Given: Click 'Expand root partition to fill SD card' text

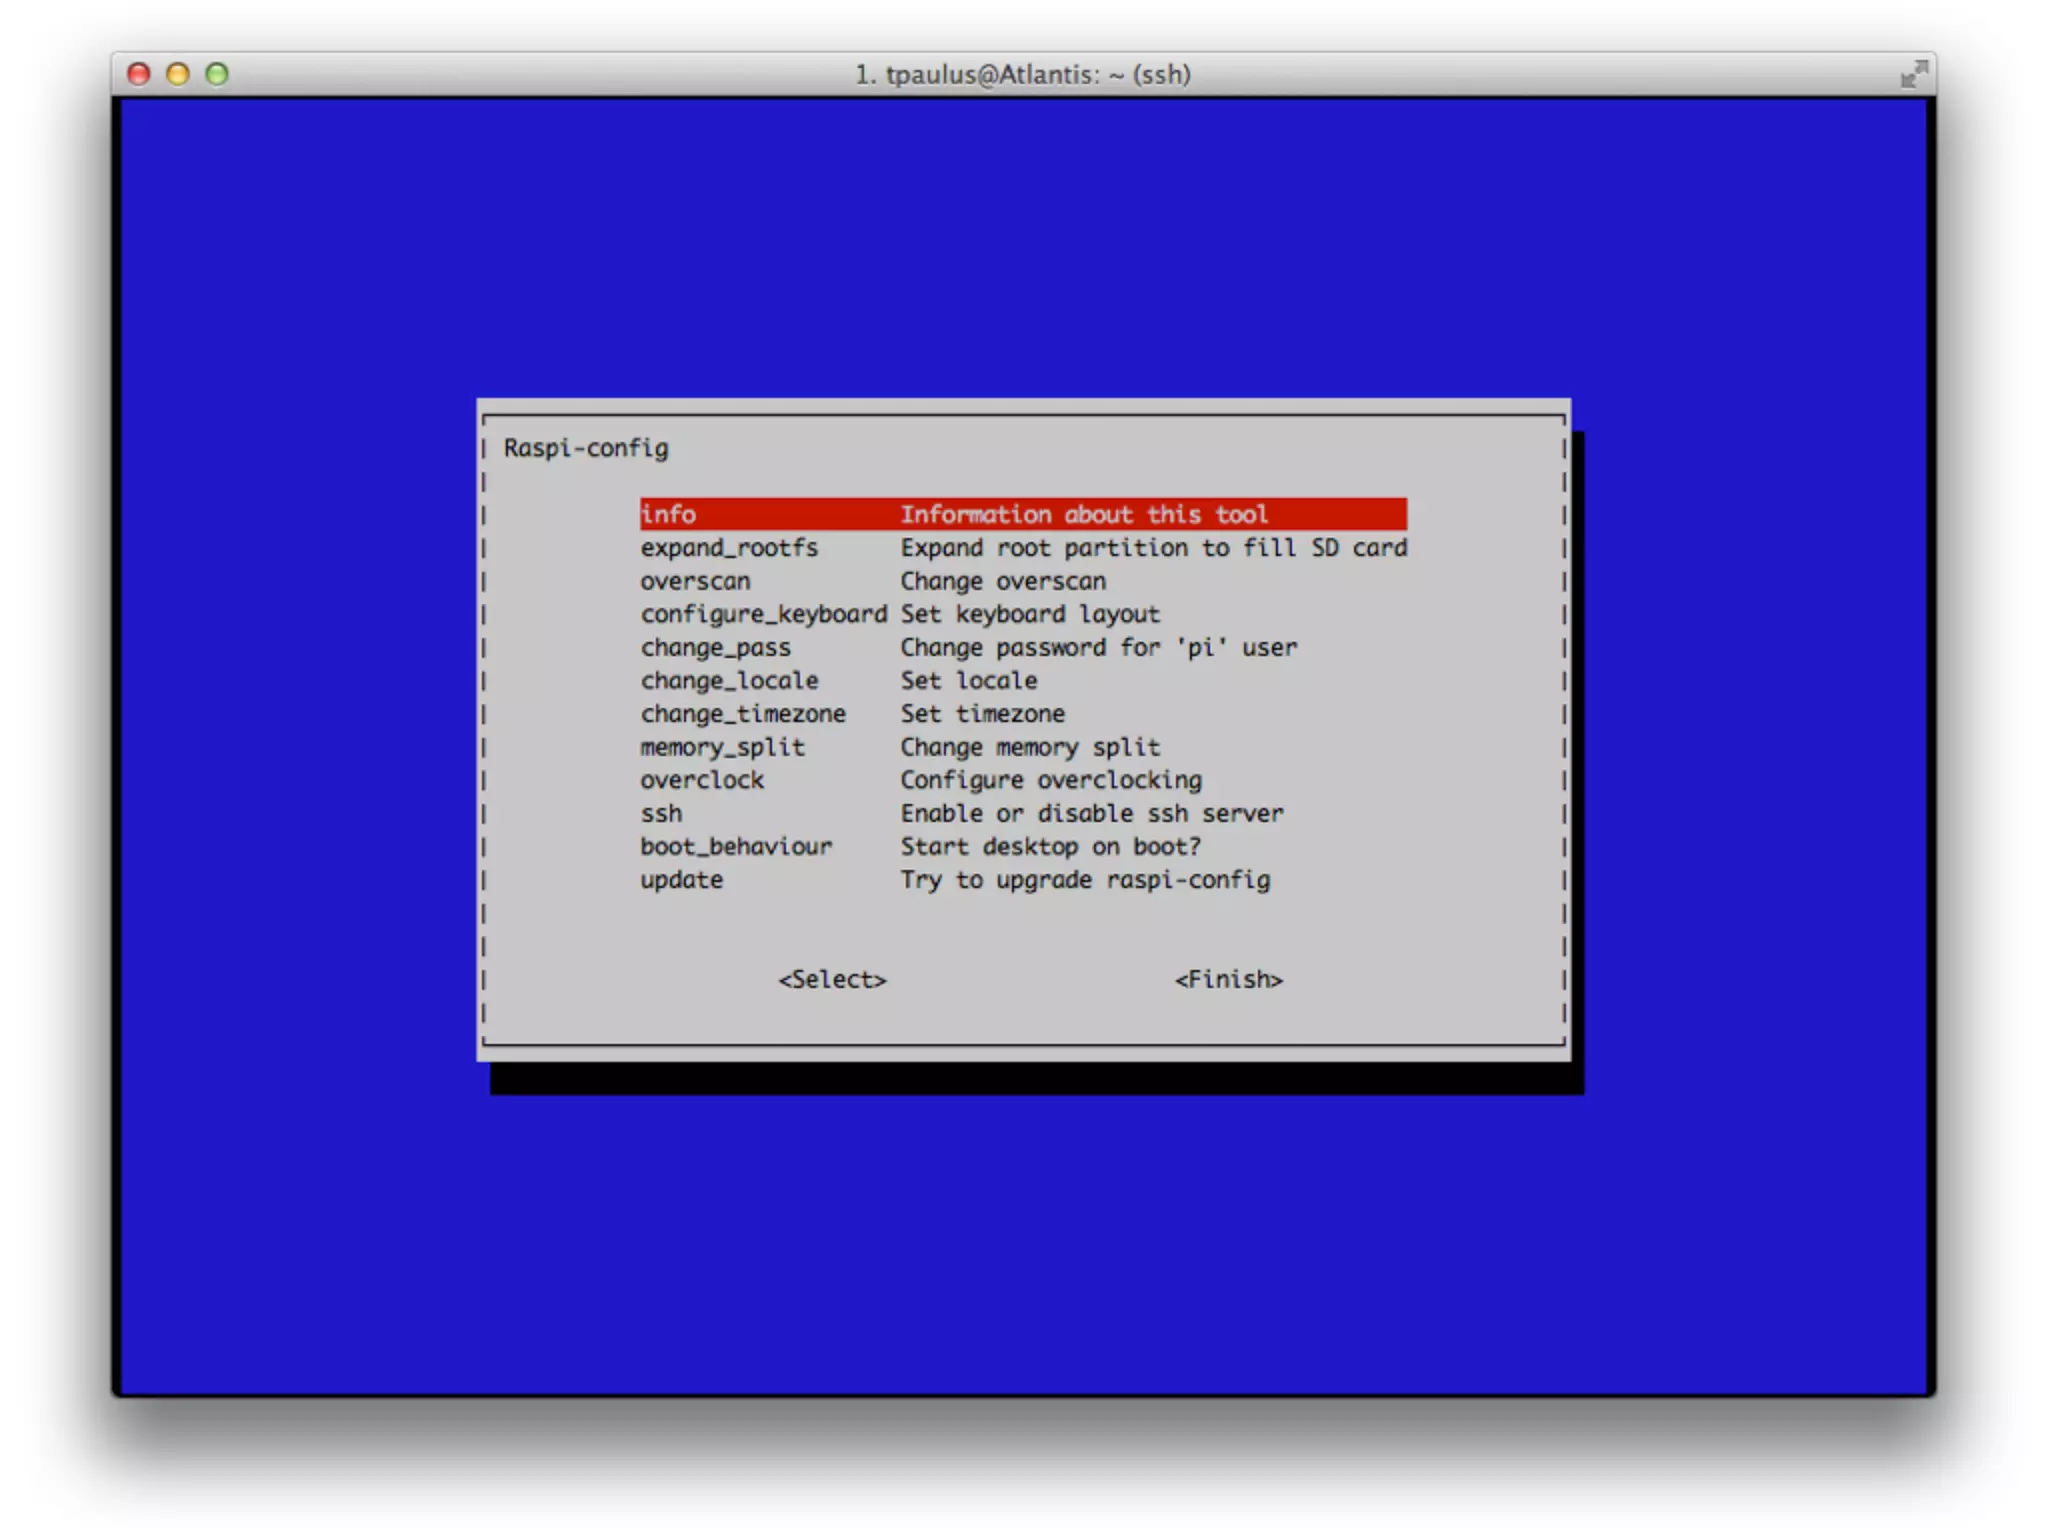Looking at the screenshot, I should [x=1153, y=548].
